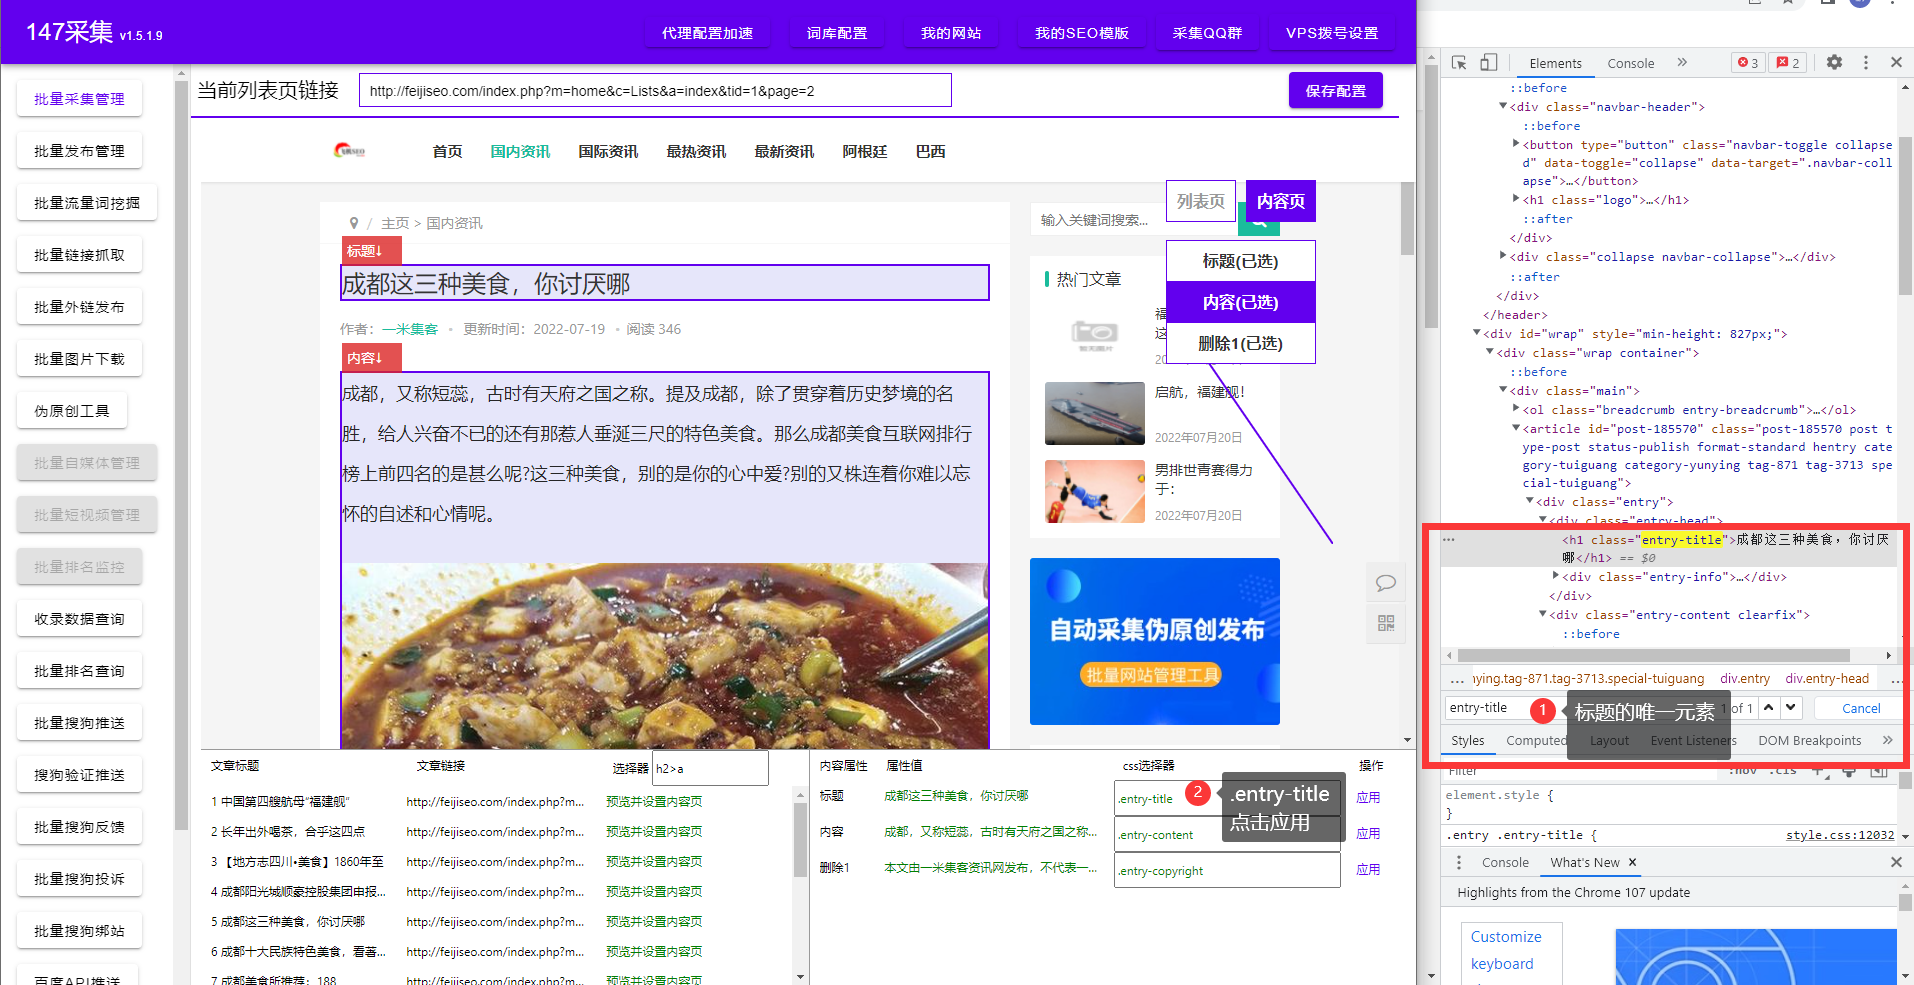This screenshot has width=1914, height=985.
Task: Expand the div class navbar-header node
Action: pos(1503,106)
